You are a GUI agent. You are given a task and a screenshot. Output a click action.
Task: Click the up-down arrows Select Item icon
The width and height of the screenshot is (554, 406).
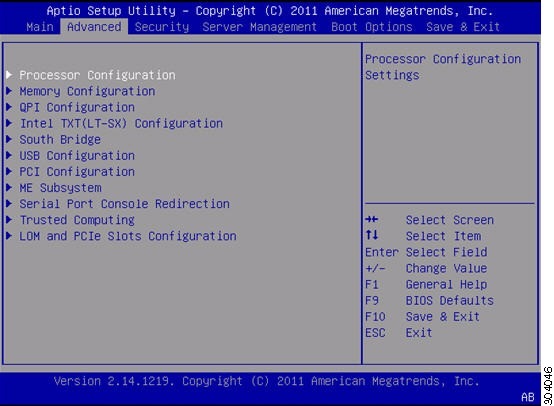pyautogui.click(x=372, y=235)
